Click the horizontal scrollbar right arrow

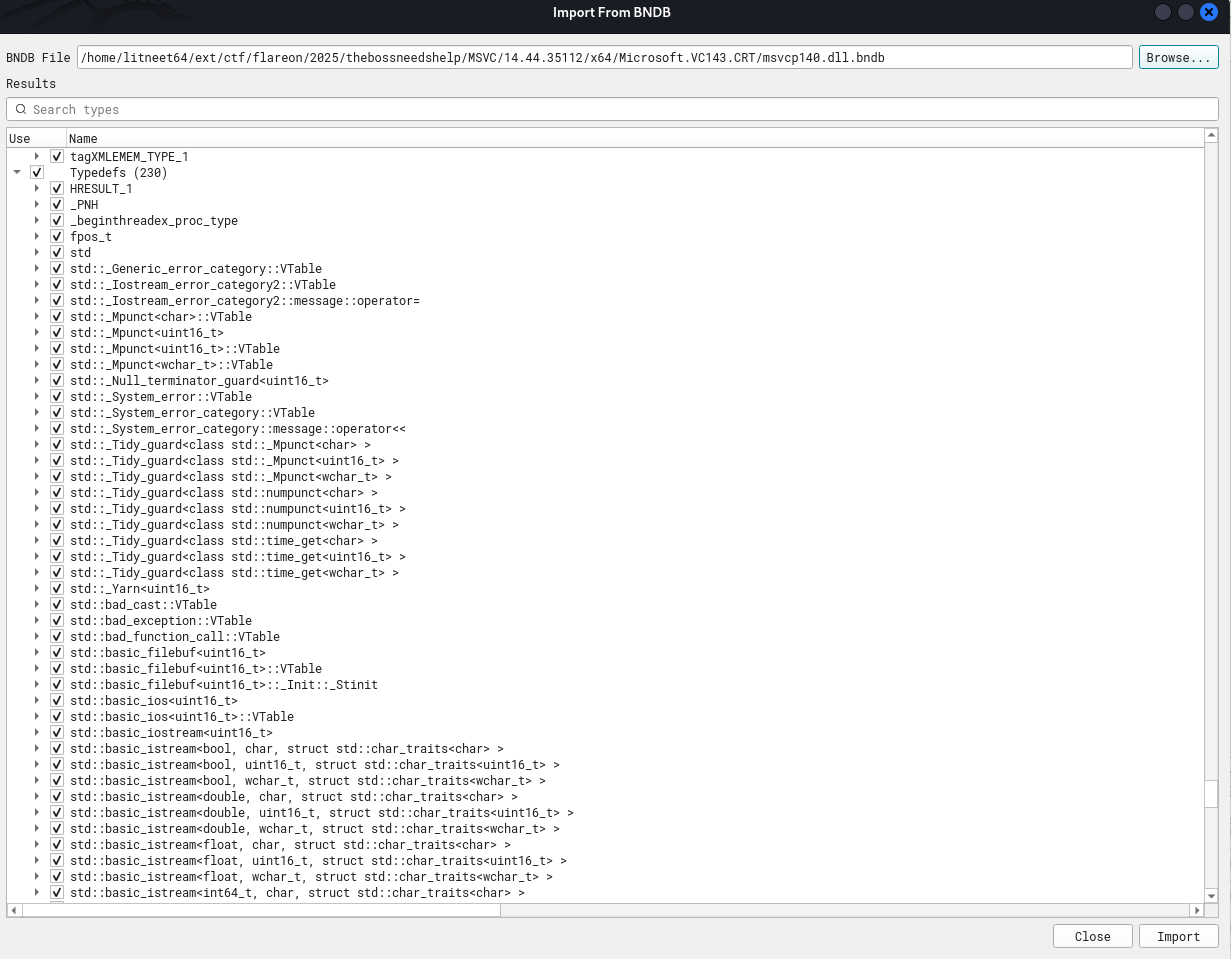(1196, 910)
